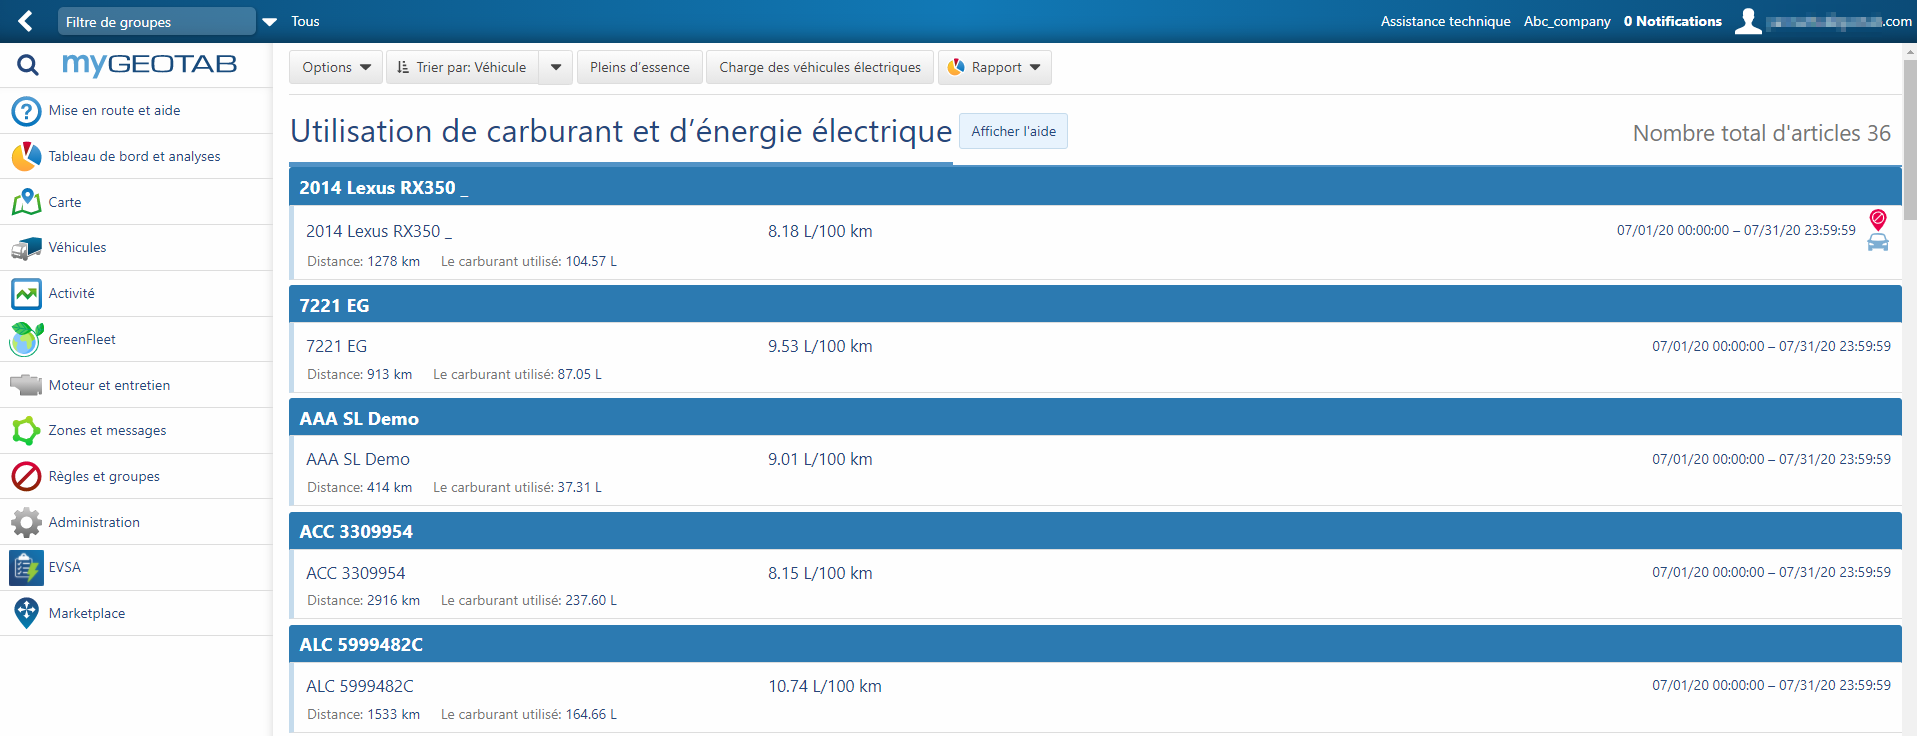Screen dimensions: 1917x736
Task: Open Zones et messages menu
Action: tap(136, 431)
